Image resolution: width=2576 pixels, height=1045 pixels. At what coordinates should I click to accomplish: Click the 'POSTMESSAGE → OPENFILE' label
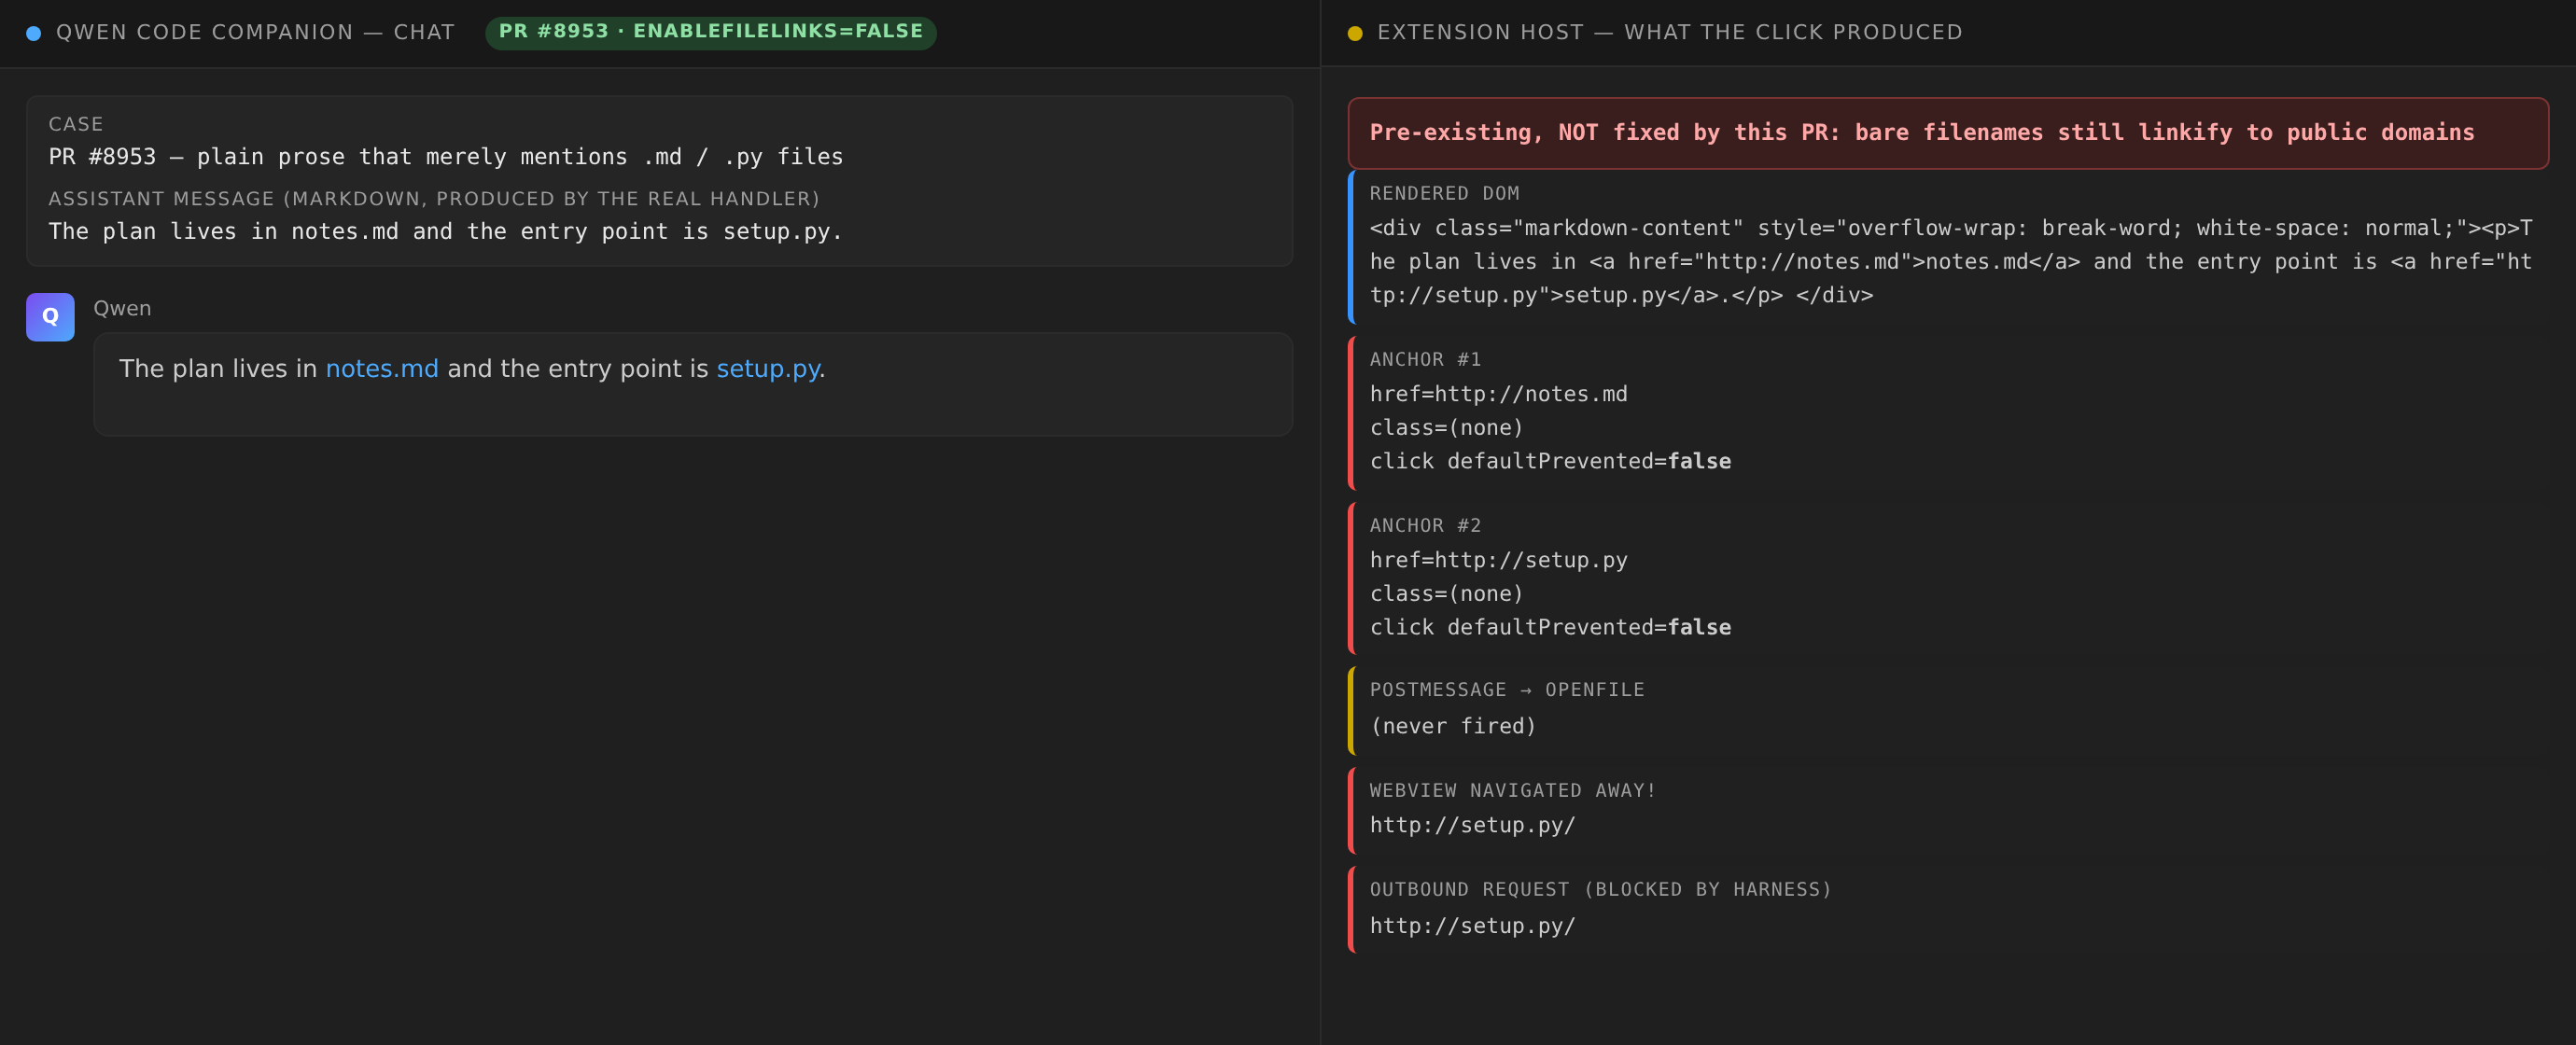tap(1507, 690)
